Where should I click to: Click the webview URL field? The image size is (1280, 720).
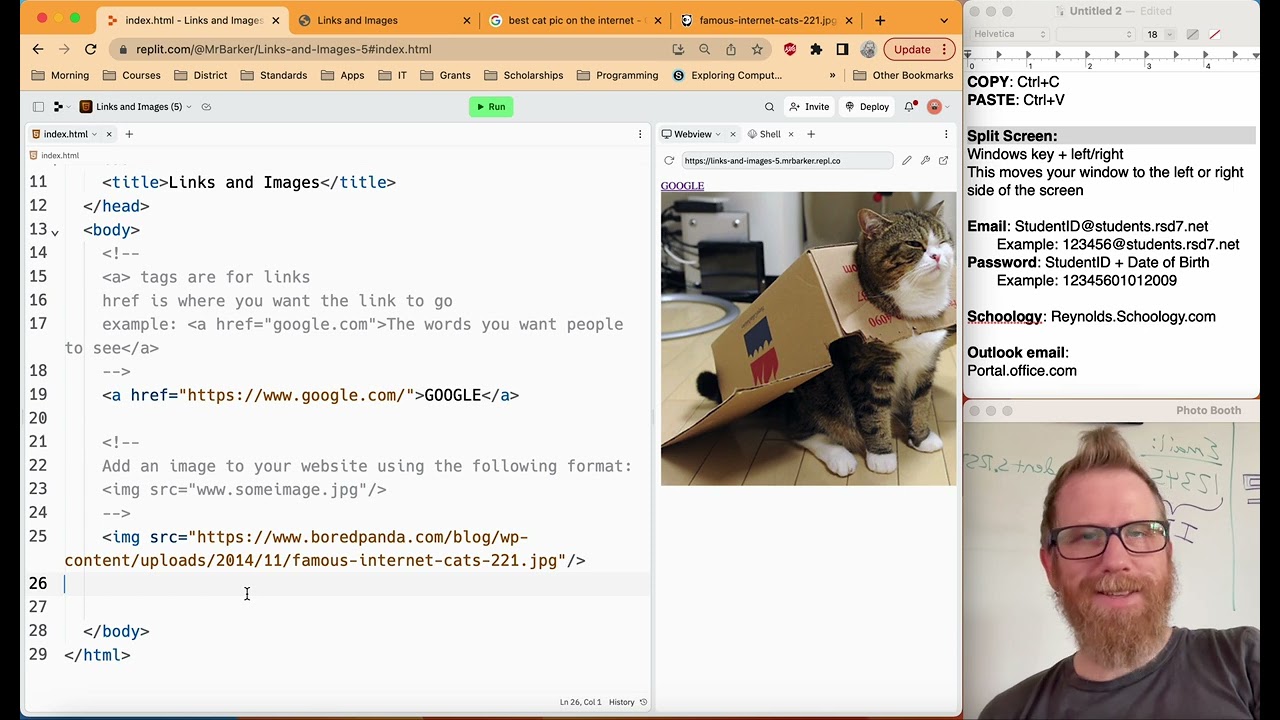click(x=786, y=161)
